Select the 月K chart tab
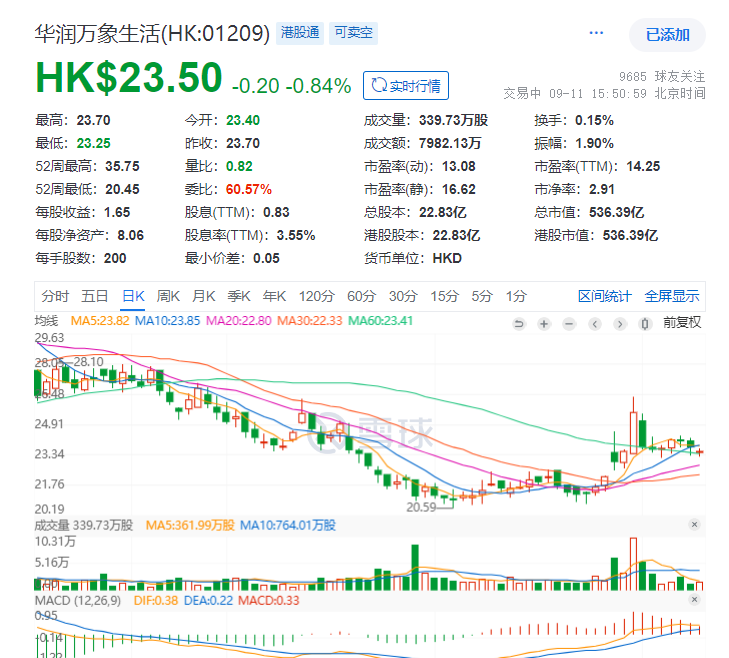This screenshot has height=658, width=729. tap(204, 296)
